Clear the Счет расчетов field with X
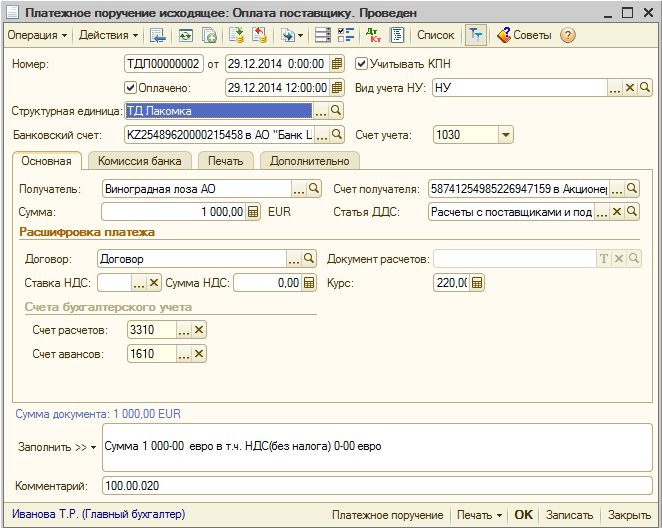The width and height of the screenshot is (662, 528). tap(199, 330)
